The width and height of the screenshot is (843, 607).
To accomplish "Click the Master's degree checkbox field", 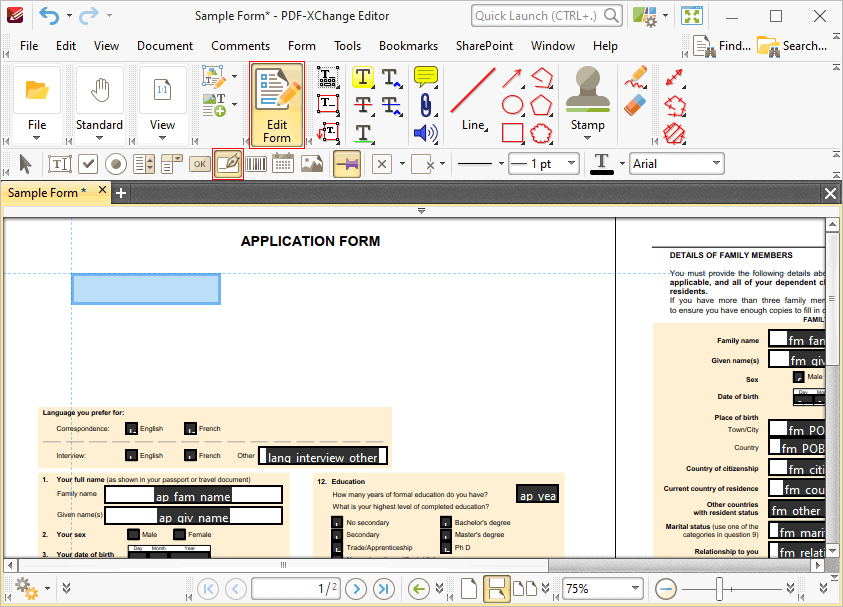I will (446, 534).
